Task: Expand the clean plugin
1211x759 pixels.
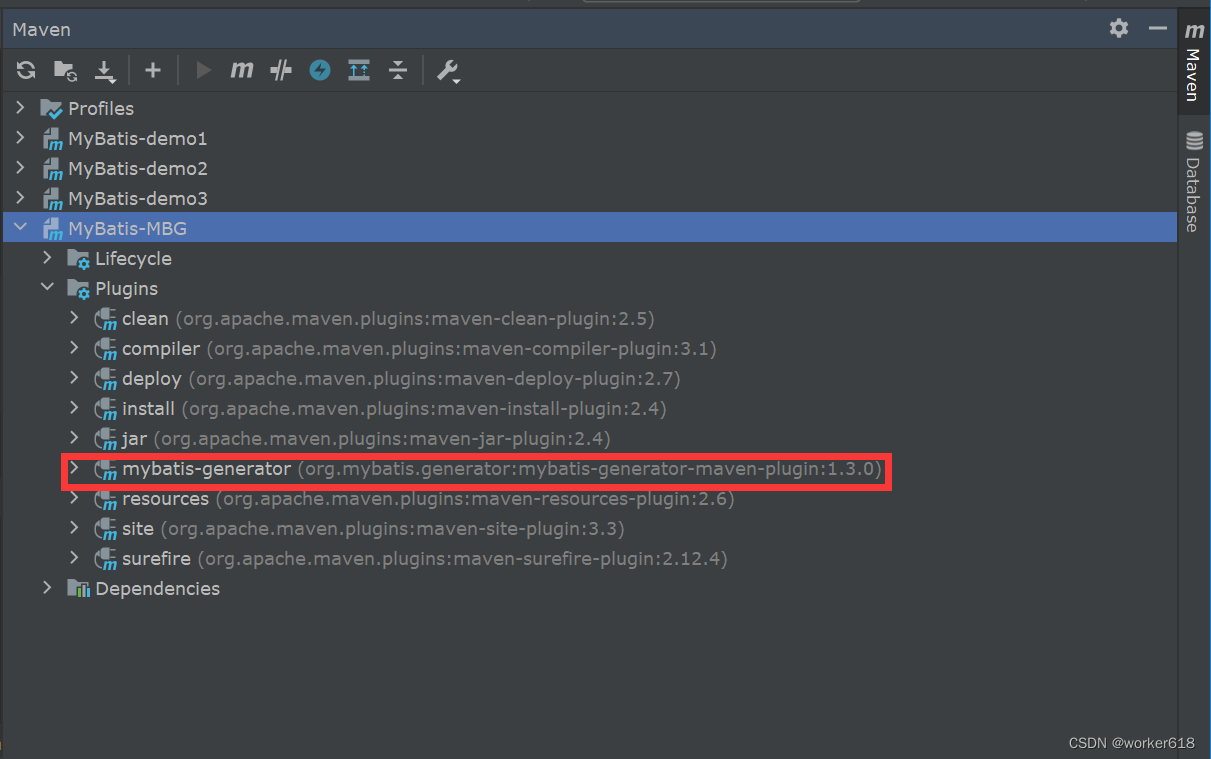Action: click(x=74, y=318)
